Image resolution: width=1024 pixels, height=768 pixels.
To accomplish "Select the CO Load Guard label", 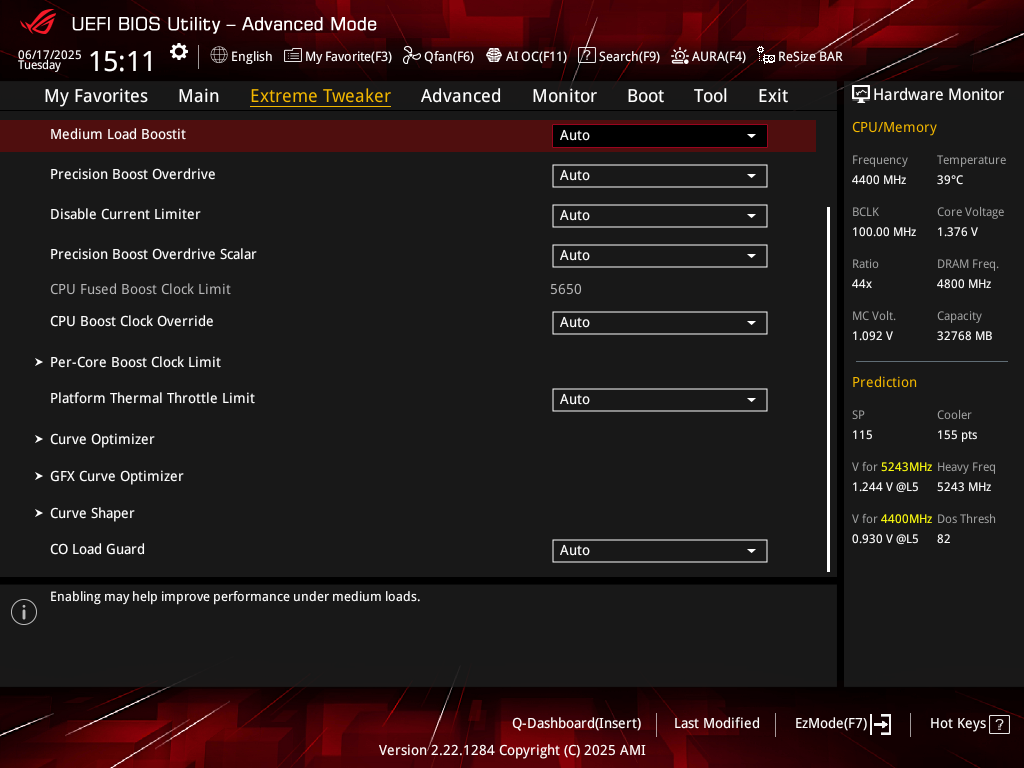I will pyautogui.click(x=97, y=549).
